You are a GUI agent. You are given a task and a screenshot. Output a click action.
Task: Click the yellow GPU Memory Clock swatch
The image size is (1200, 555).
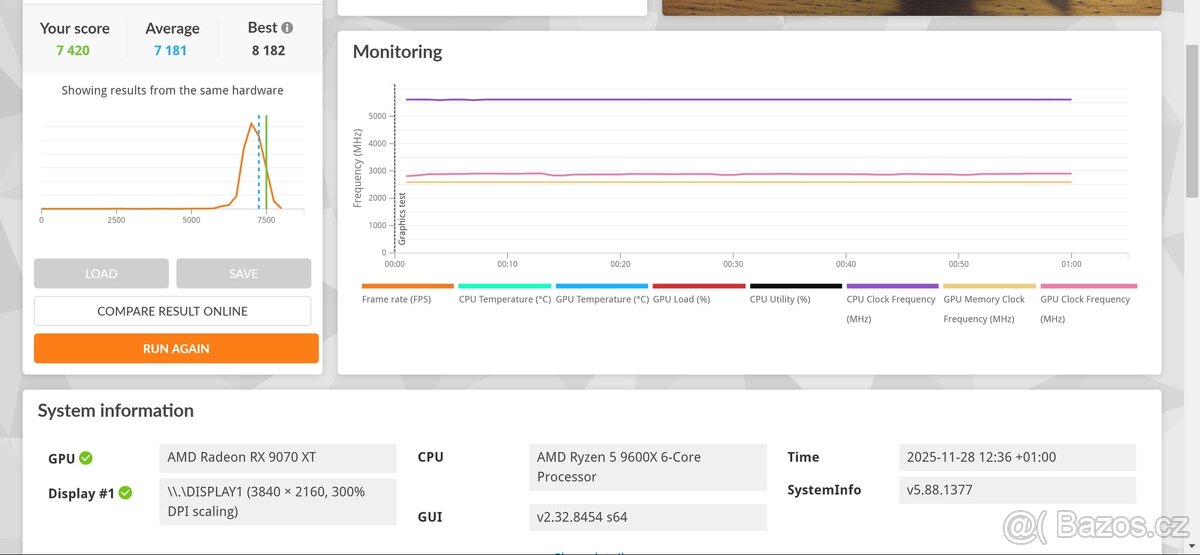click(x=989, y=286)
